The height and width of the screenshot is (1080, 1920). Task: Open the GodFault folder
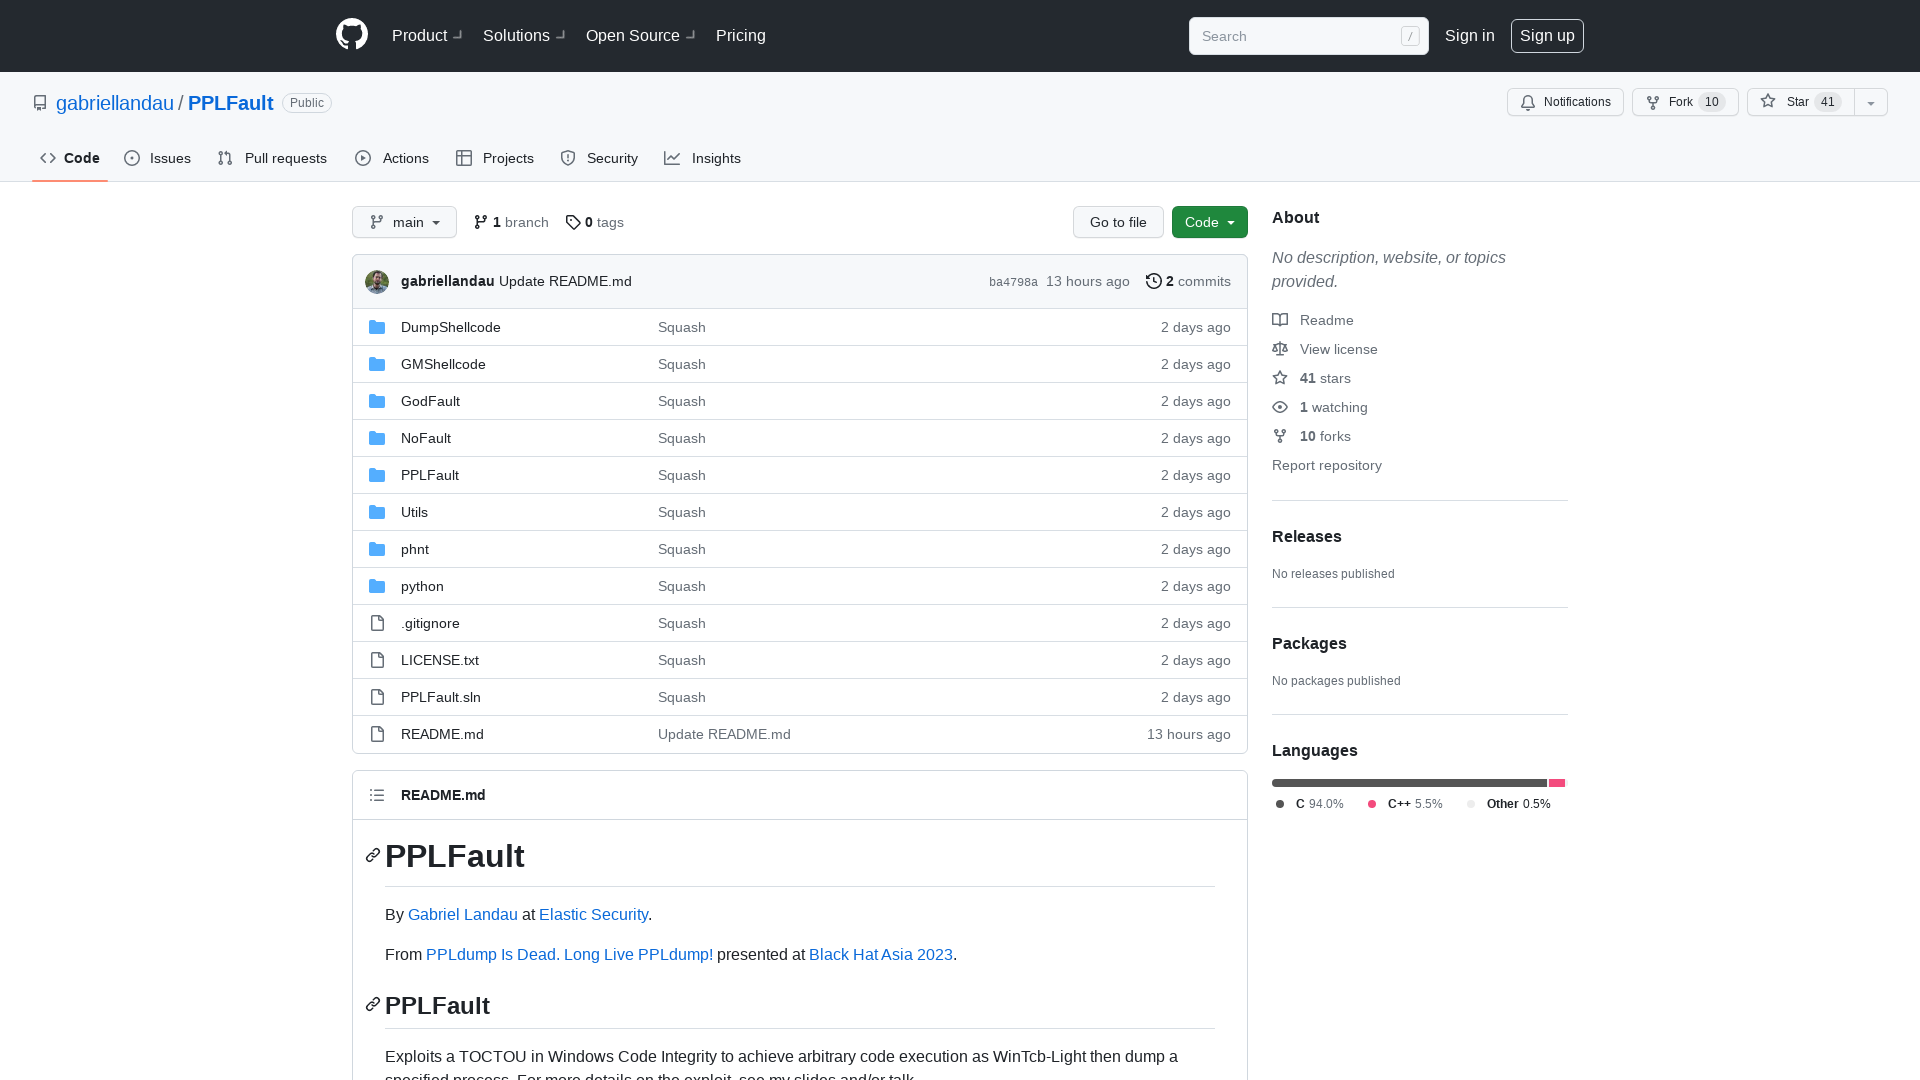430,400
